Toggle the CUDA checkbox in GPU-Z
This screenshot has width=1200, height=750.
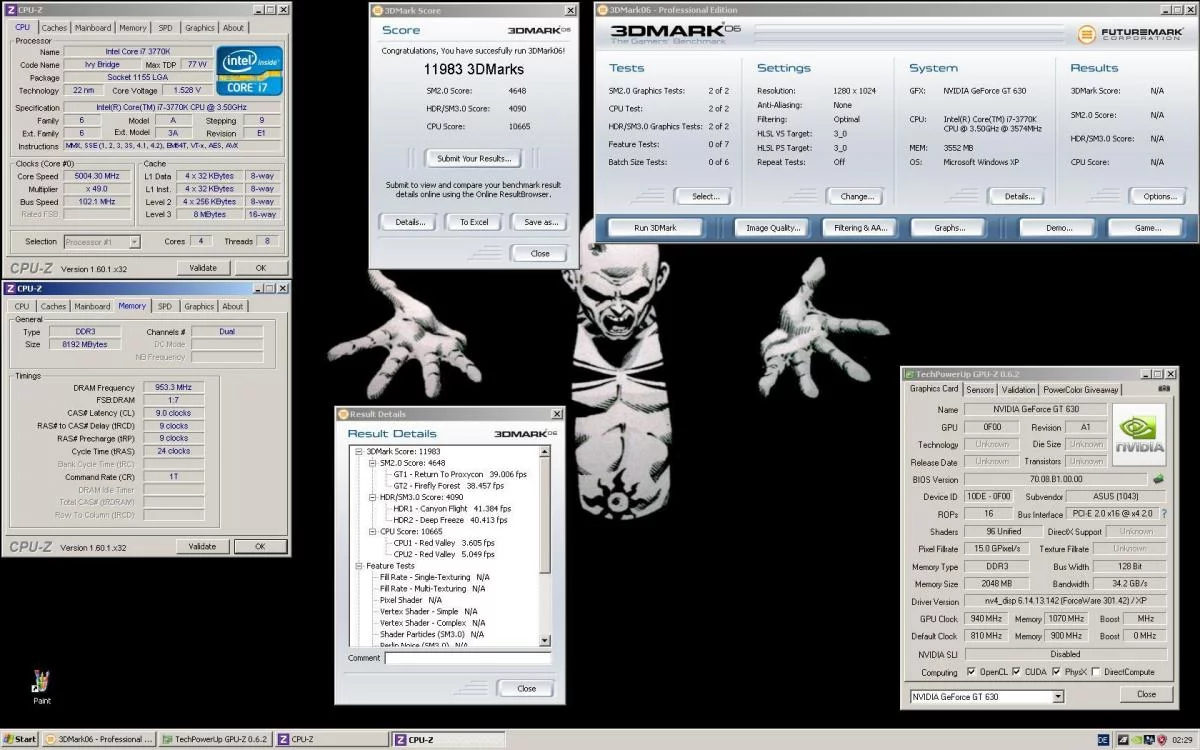pyautogui.click(x=1016, y=672)
